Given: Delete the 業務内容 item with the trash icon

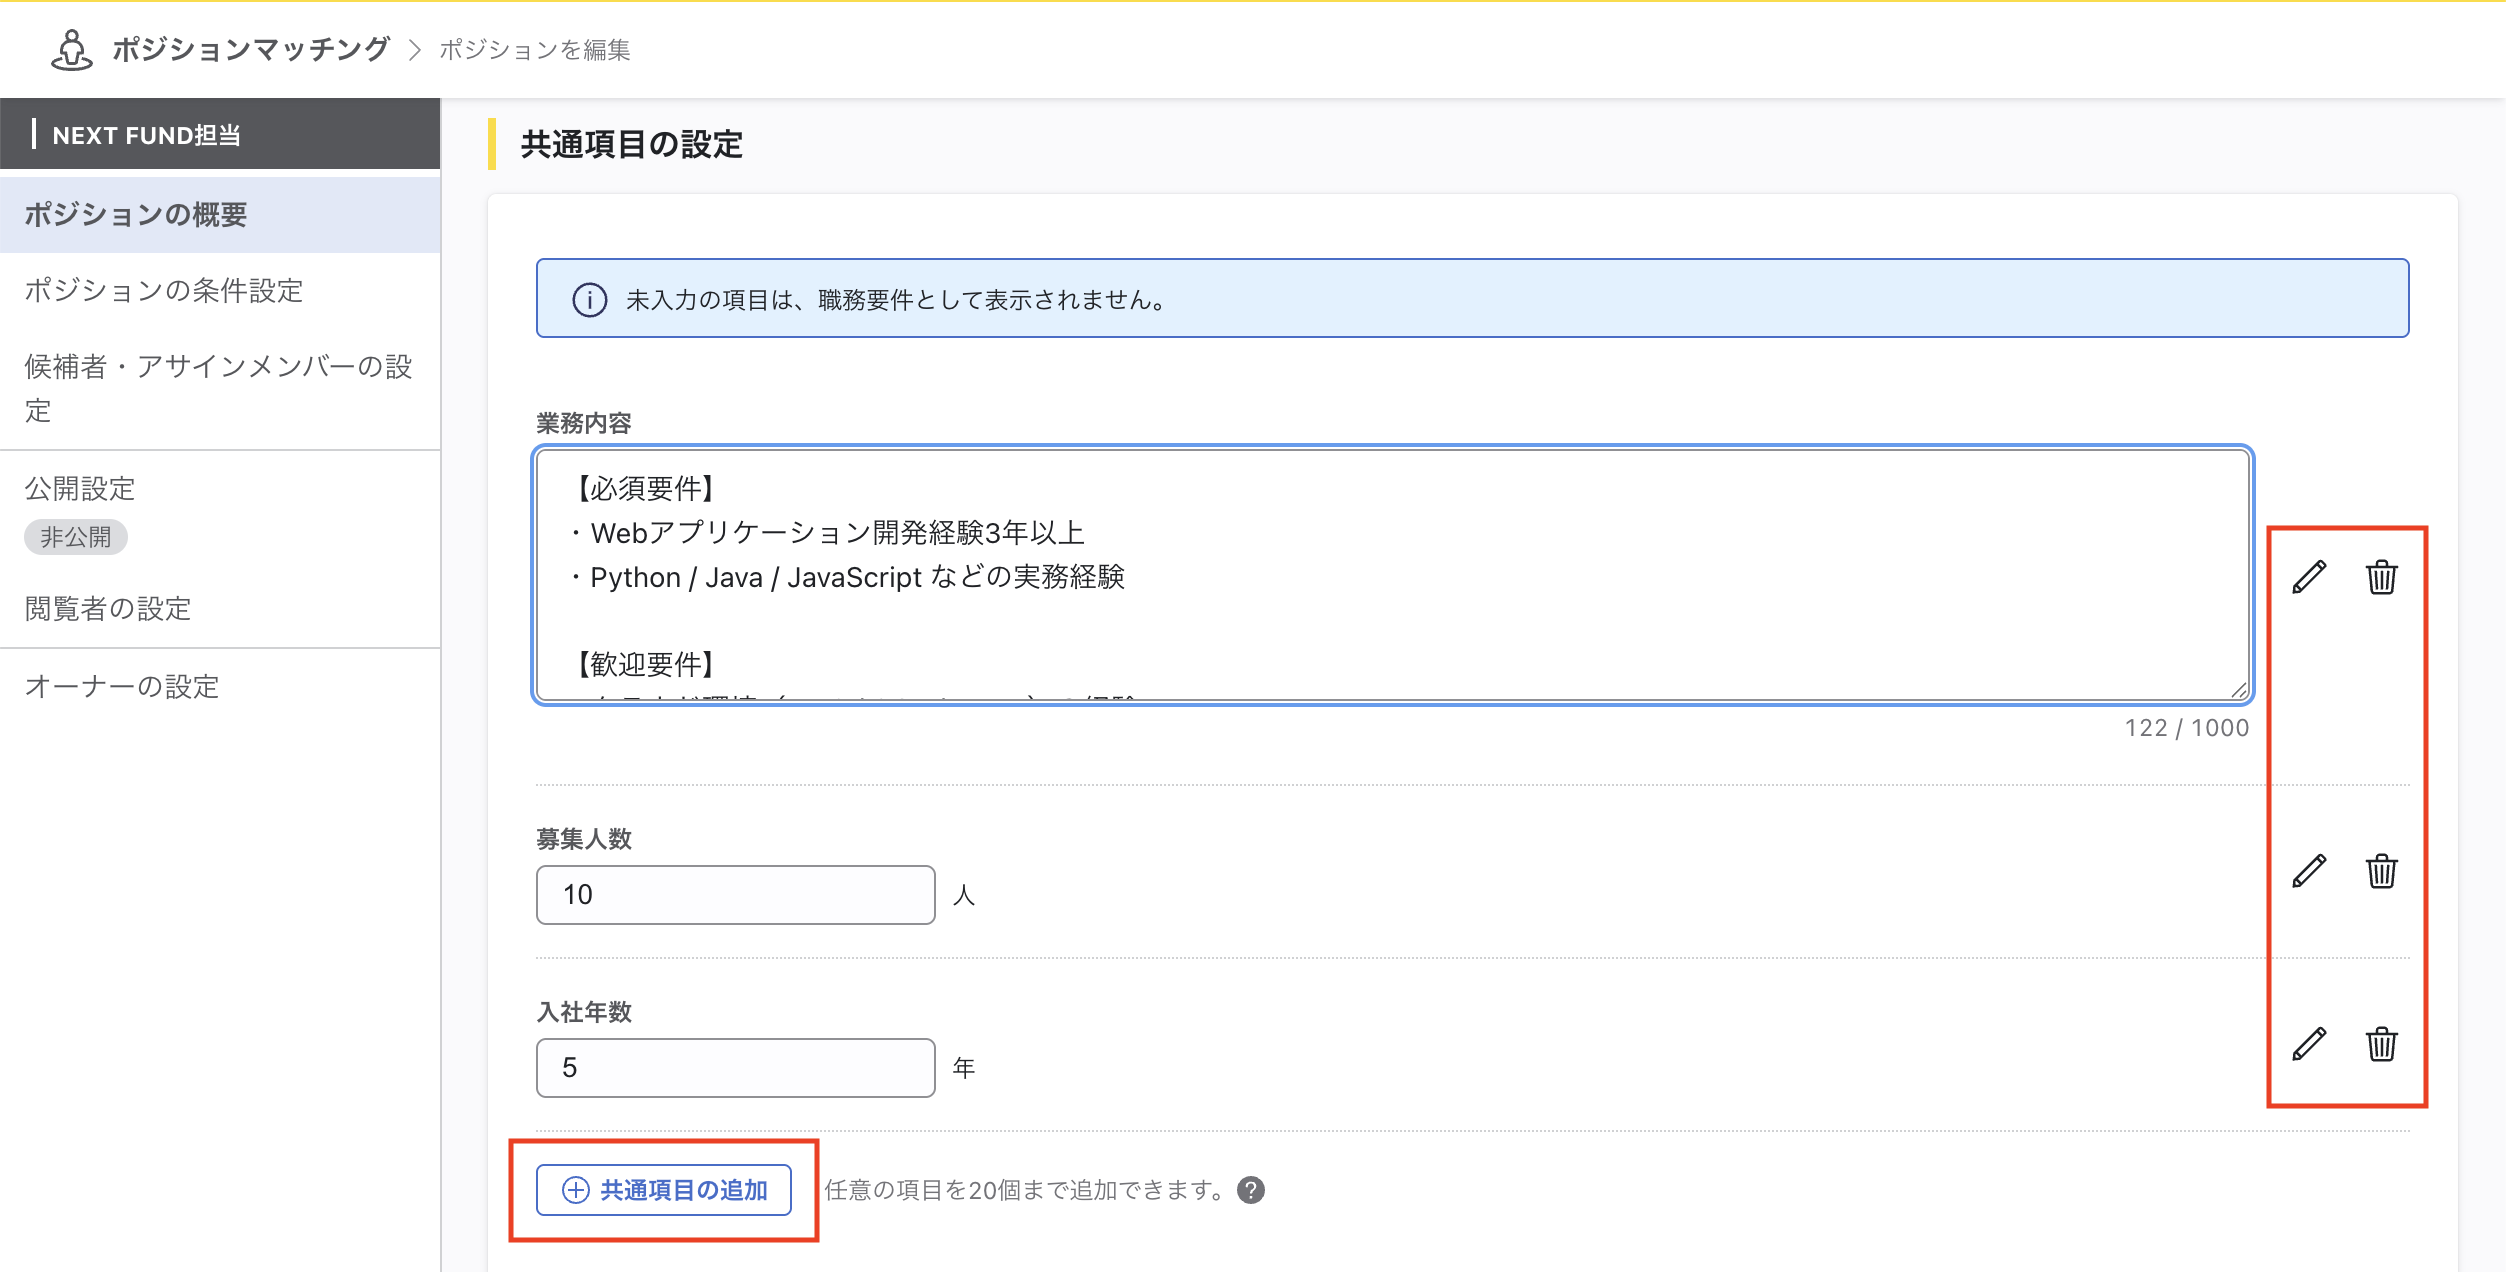Looking at the screenshot, I should (x=2381, y=577).
